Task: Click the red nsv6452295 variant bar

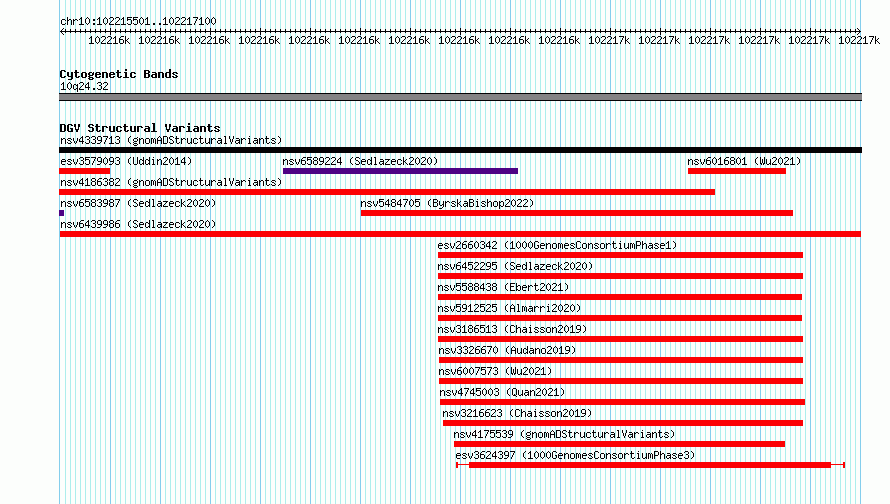Action: coord(620,276)
